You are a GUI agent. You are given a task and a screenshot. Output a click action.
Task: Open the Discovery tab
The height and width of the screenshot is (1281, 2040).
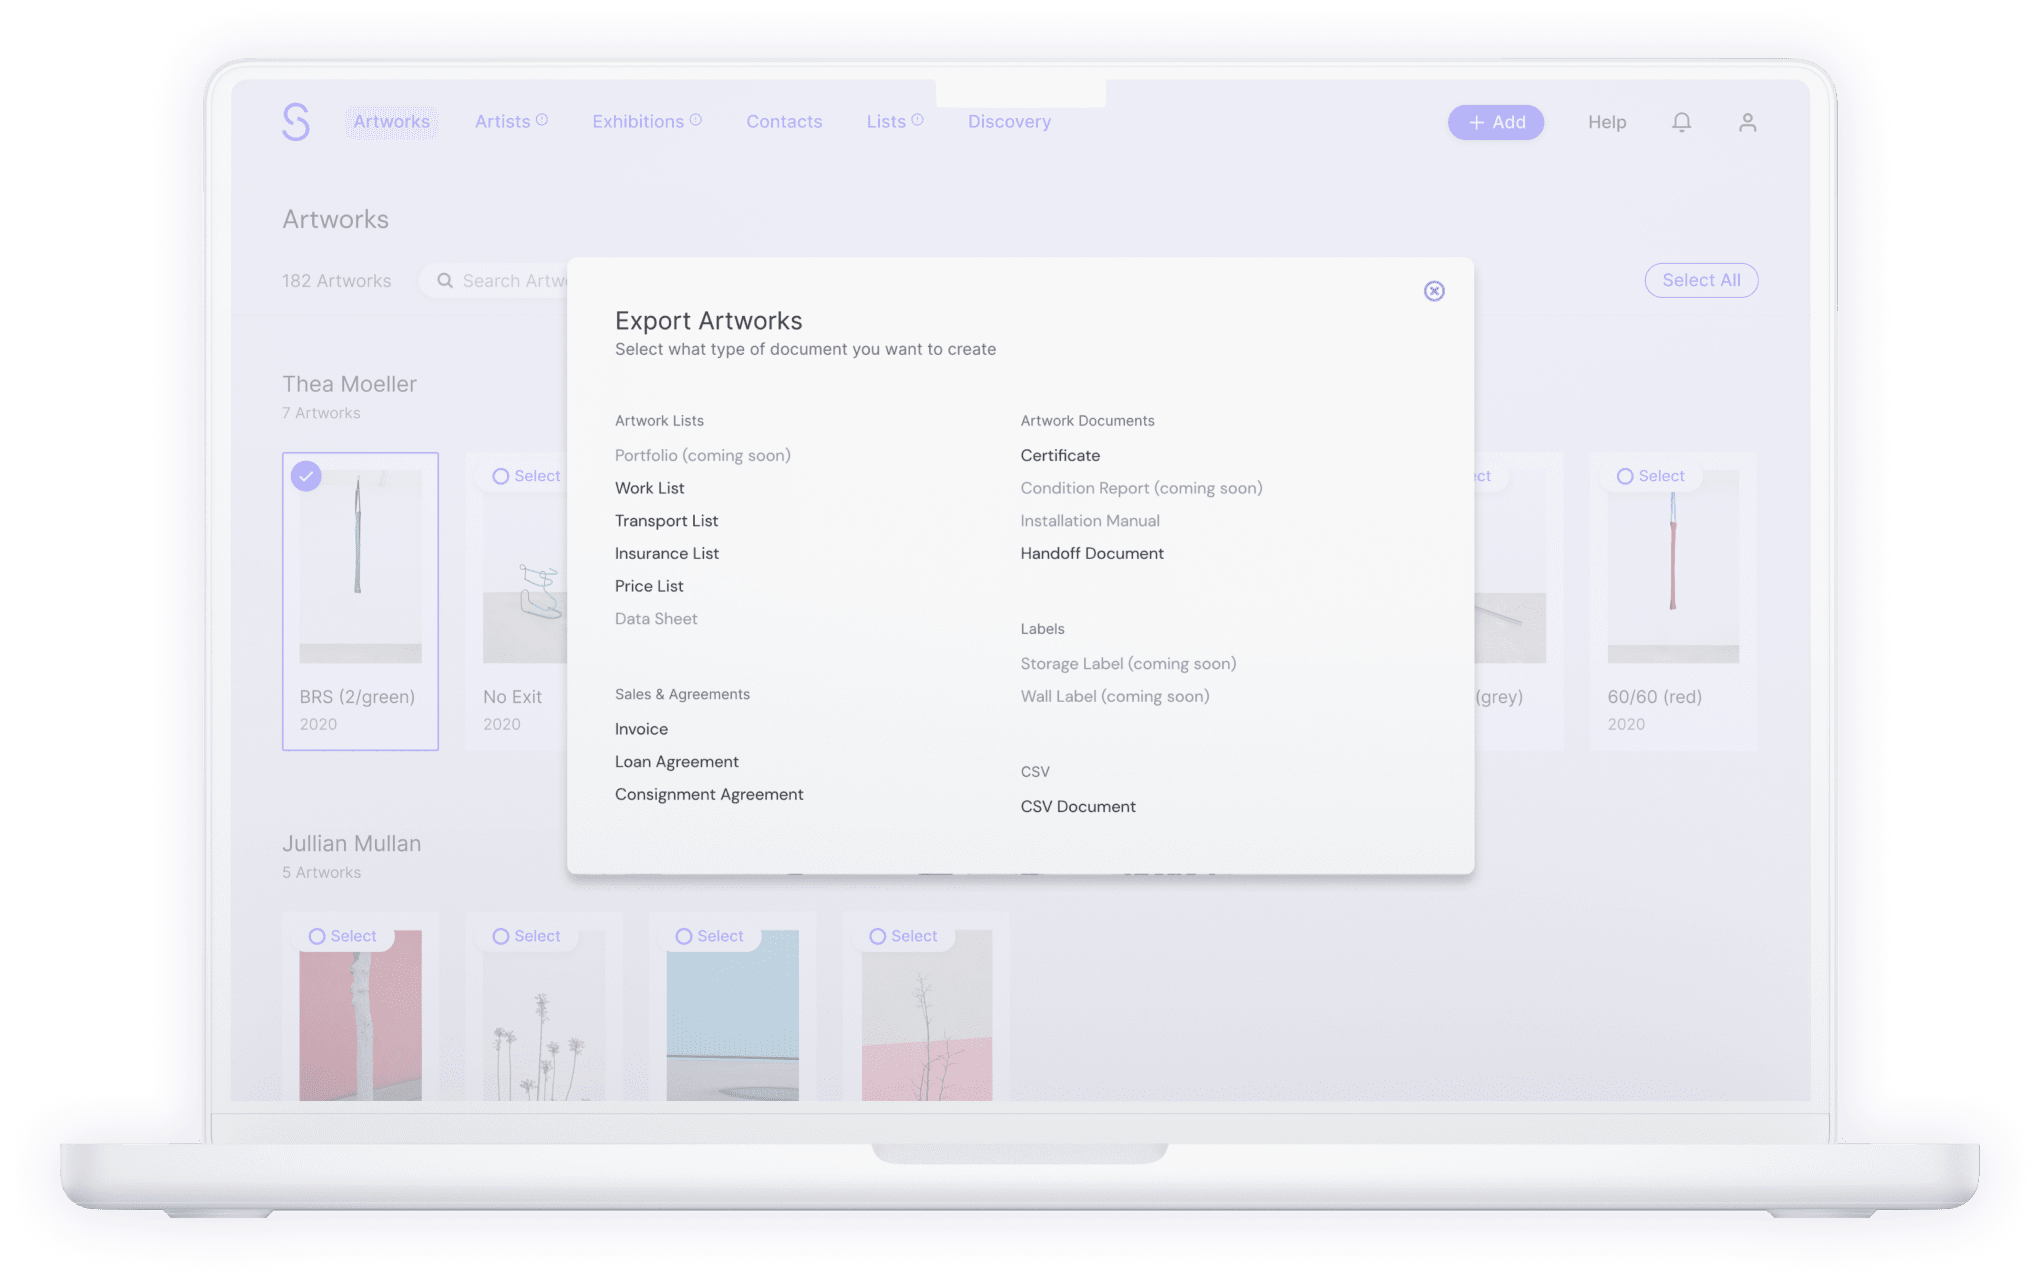click(1009, 121)
